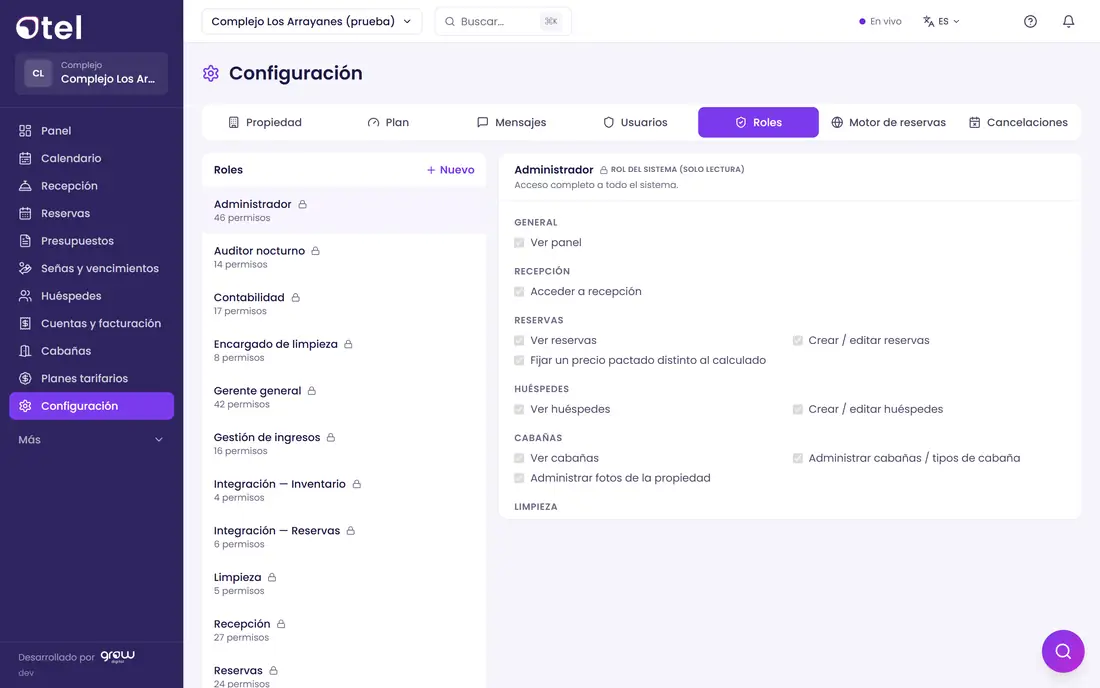
Task: Select the Gestión de ingresos role
Action: click(x=344, y=443)
